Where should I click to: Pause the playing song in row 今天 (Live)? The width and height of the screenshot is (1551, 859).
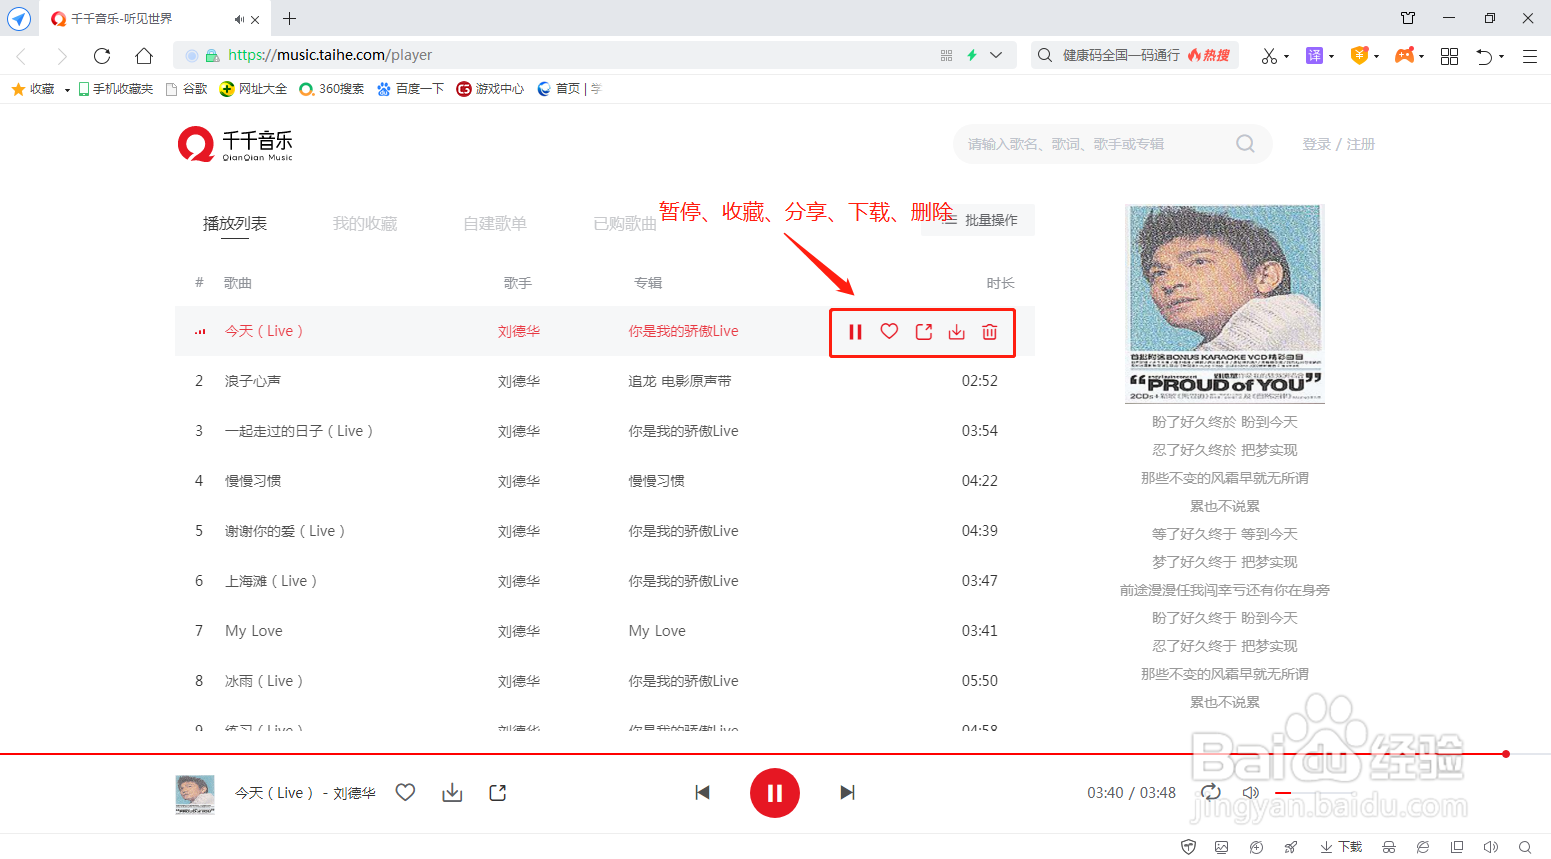(x=855, y=332)
